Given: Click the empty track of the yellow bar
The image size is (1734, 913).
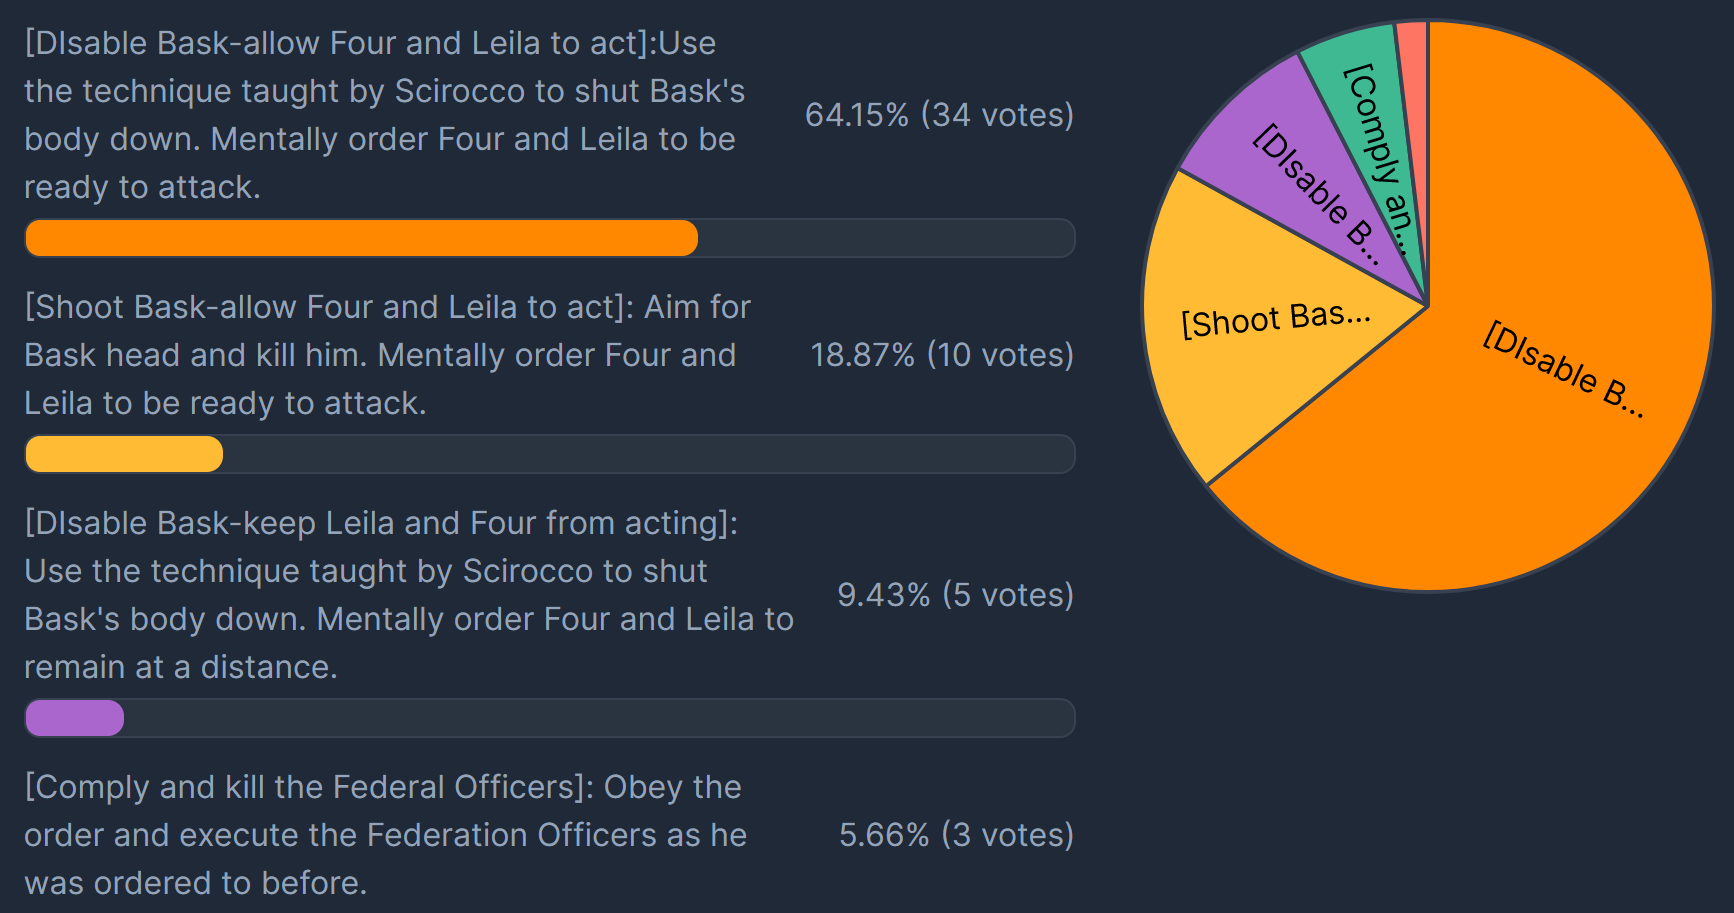Looking at the screenshot, I should tap(649, 454).
